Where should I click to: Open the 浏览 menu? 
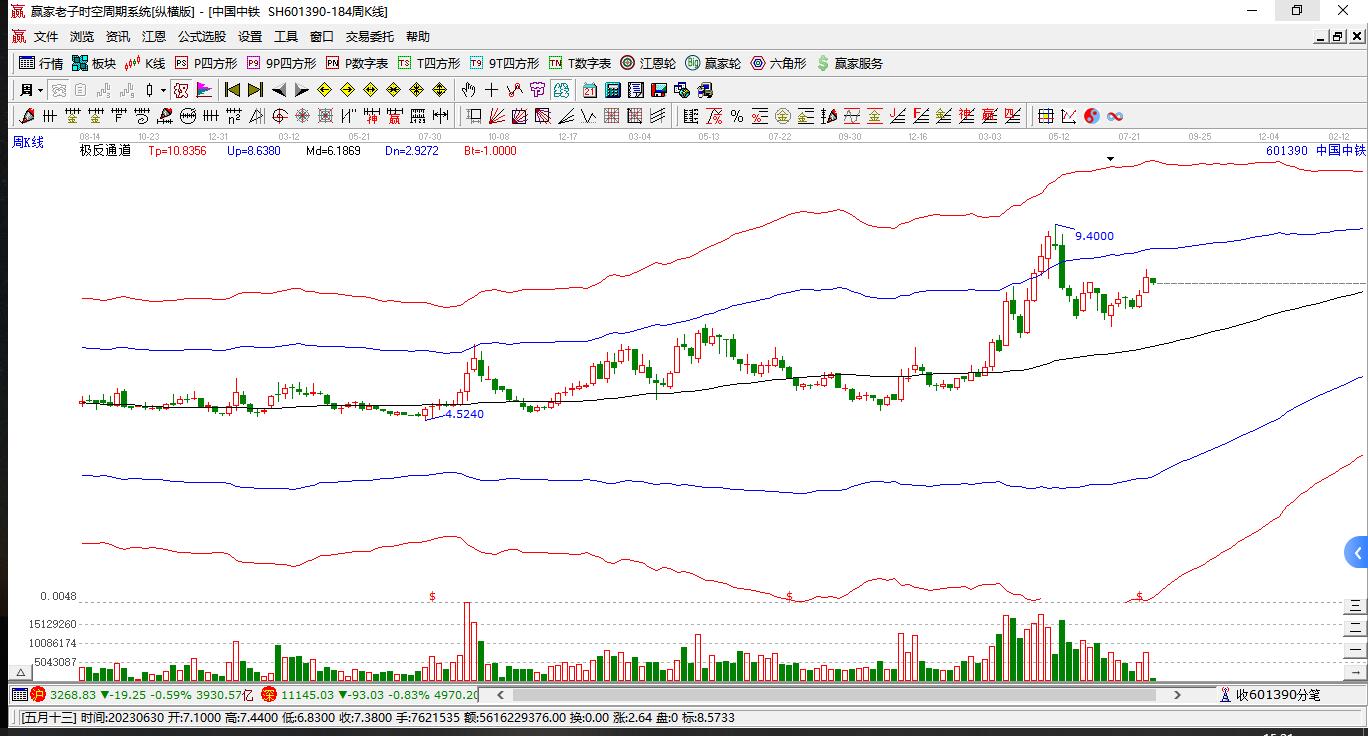tap(82, 37)
